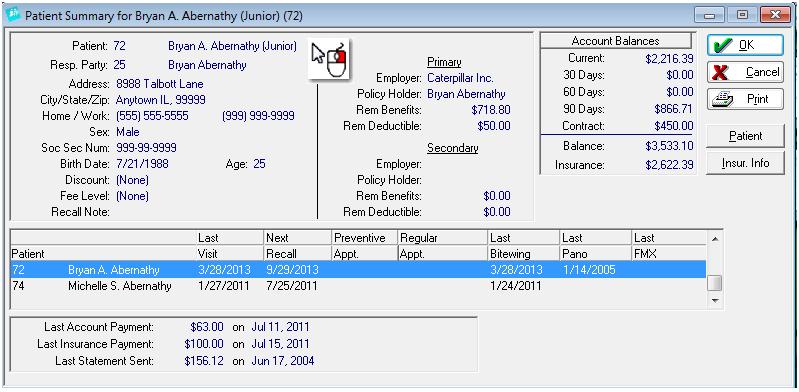Click the Last Bitewing column header

click(x=523, y=246)
